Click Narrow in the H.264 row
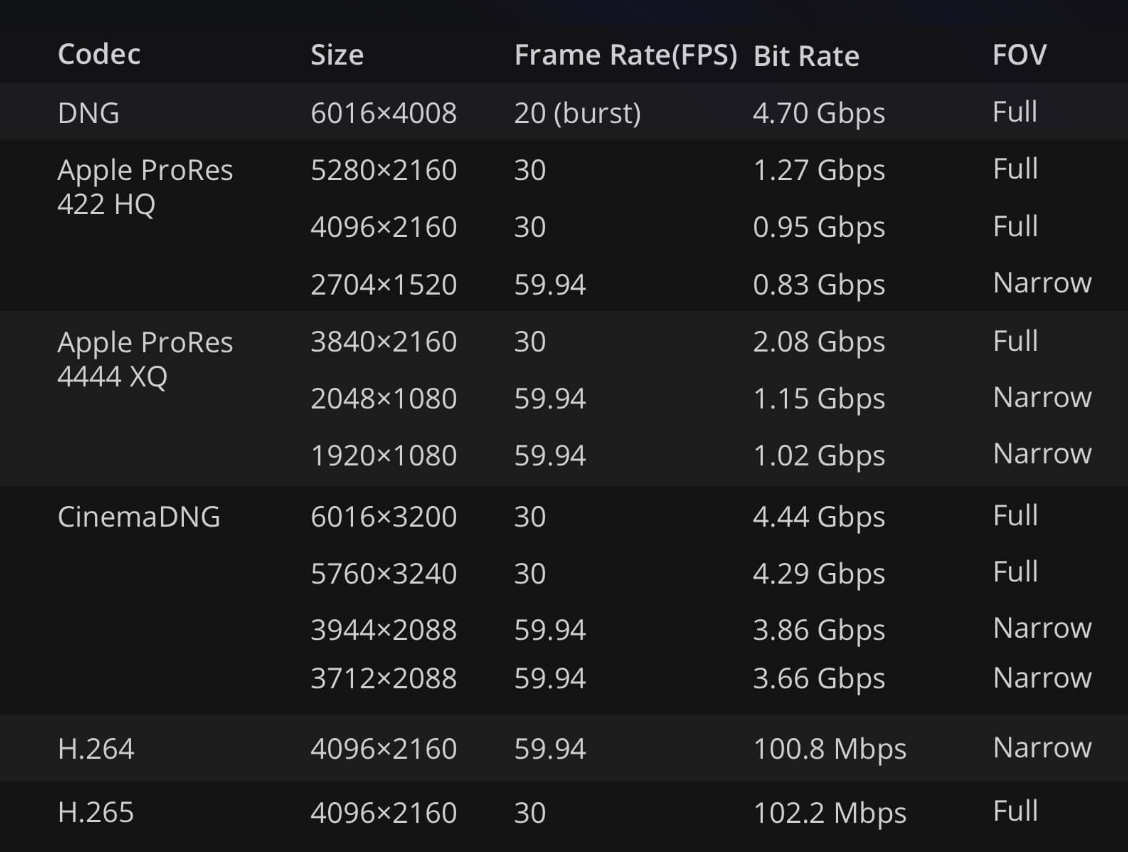Viewport: 1128px width, 852px height. pyautogui.click(x=1042, y=748)
